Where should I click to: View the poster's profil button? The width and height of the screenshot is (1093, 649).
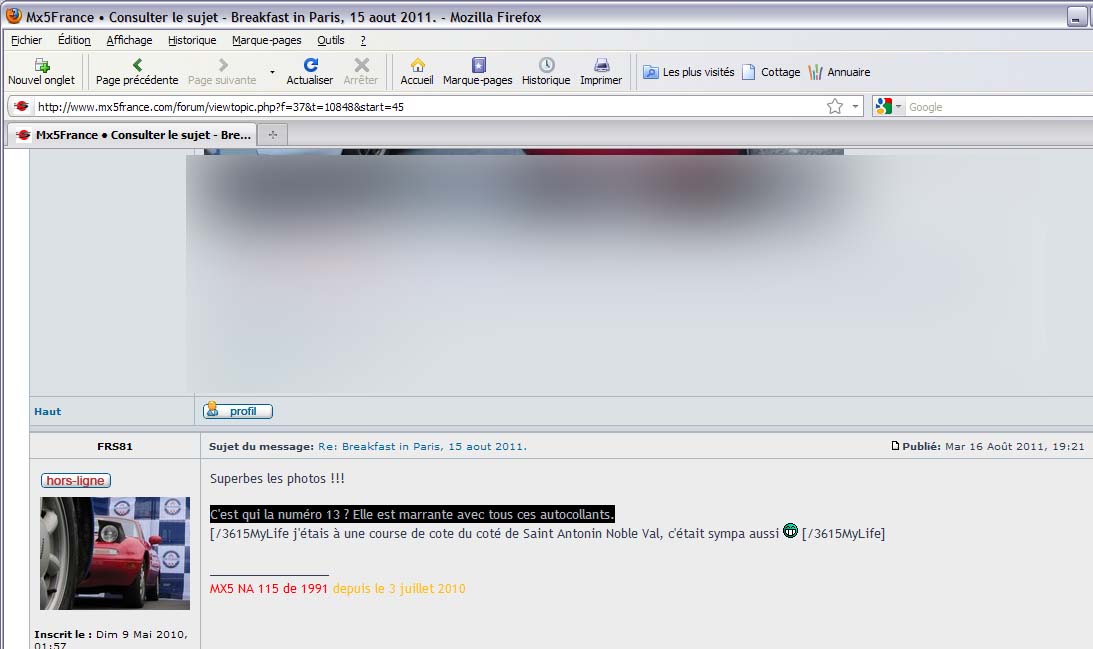tap(238, 411)
